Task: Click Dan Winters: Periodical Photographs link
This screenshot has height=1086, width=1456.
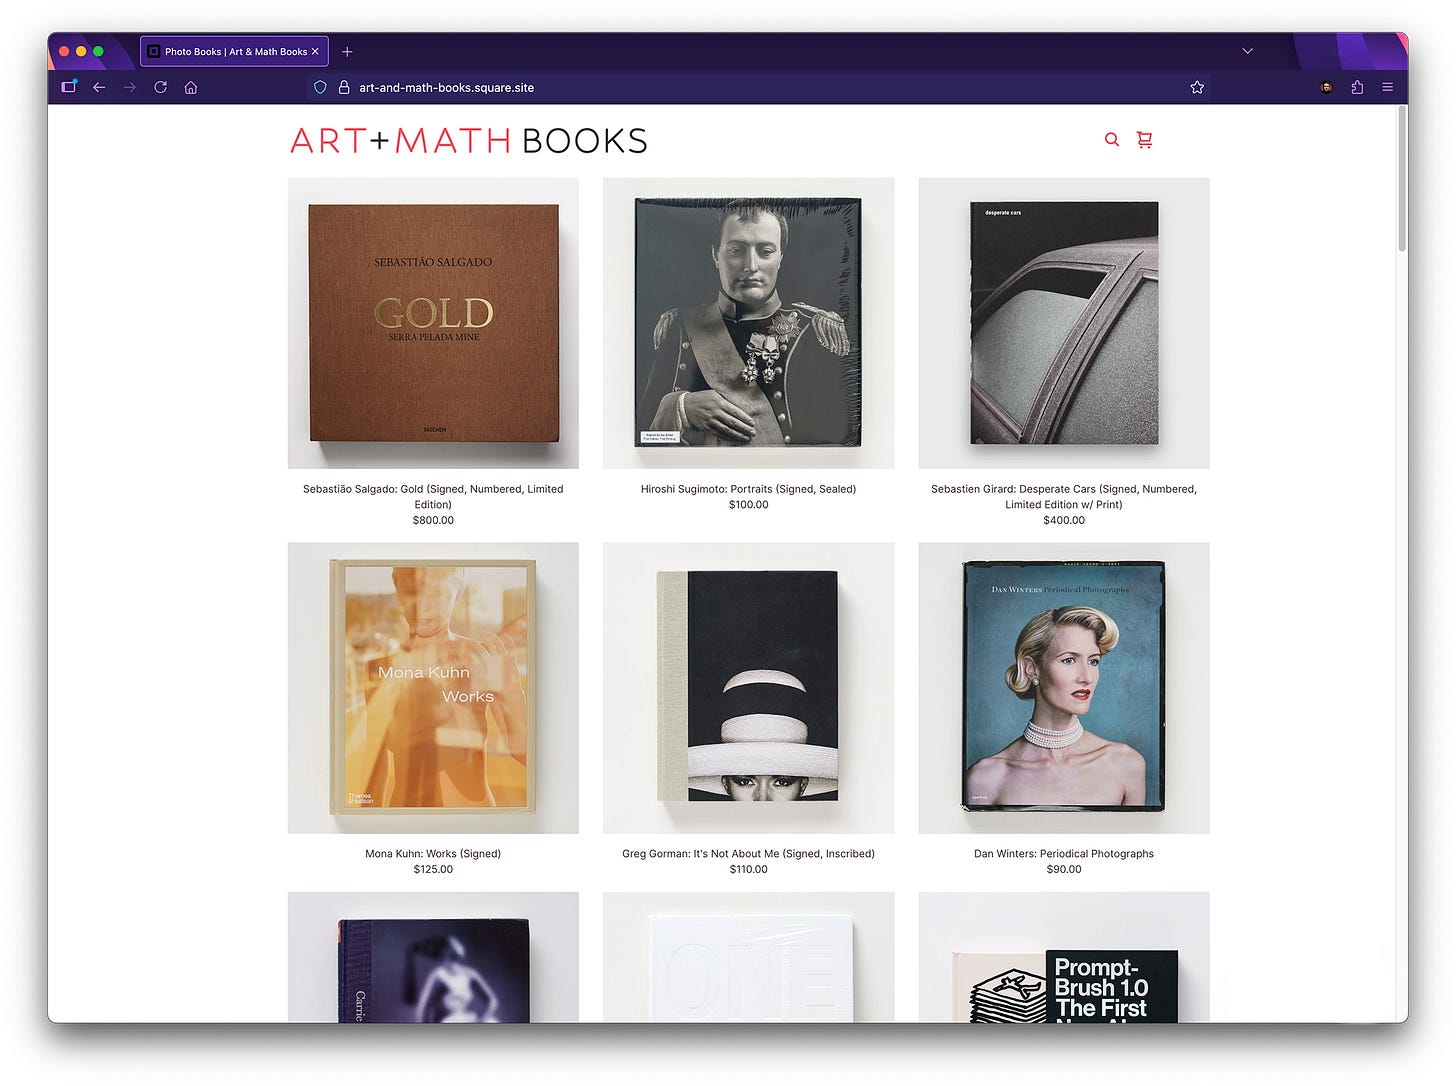Action: (x=1064, y=854)
